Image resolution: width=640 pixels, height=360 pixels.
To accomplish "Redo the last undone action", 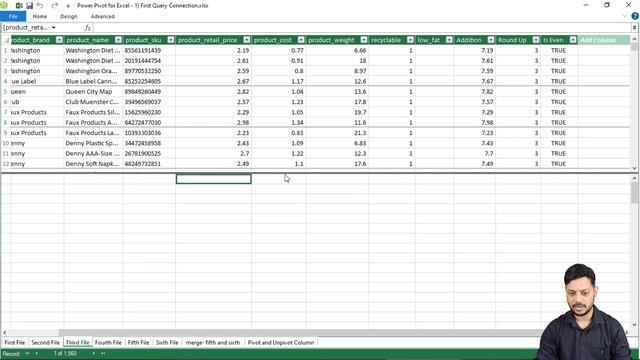I will (x=54, y=5).
